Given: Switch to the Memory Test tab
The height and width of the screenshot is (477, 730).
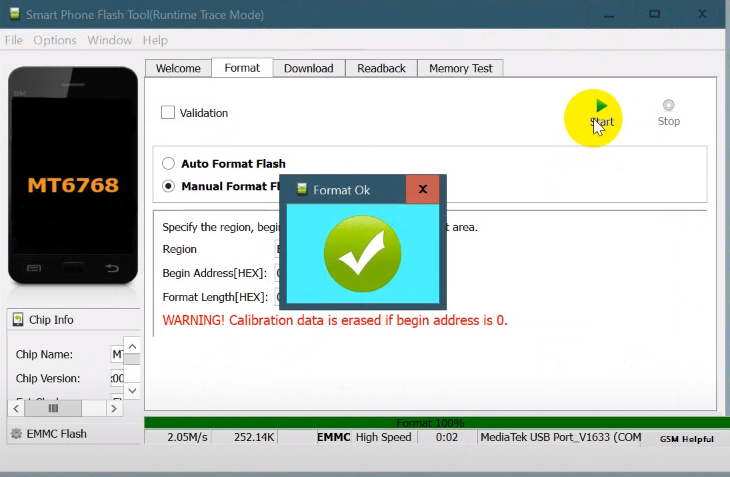Looking at the screenshot, I should pyautogui.click(x=460, y=68).
